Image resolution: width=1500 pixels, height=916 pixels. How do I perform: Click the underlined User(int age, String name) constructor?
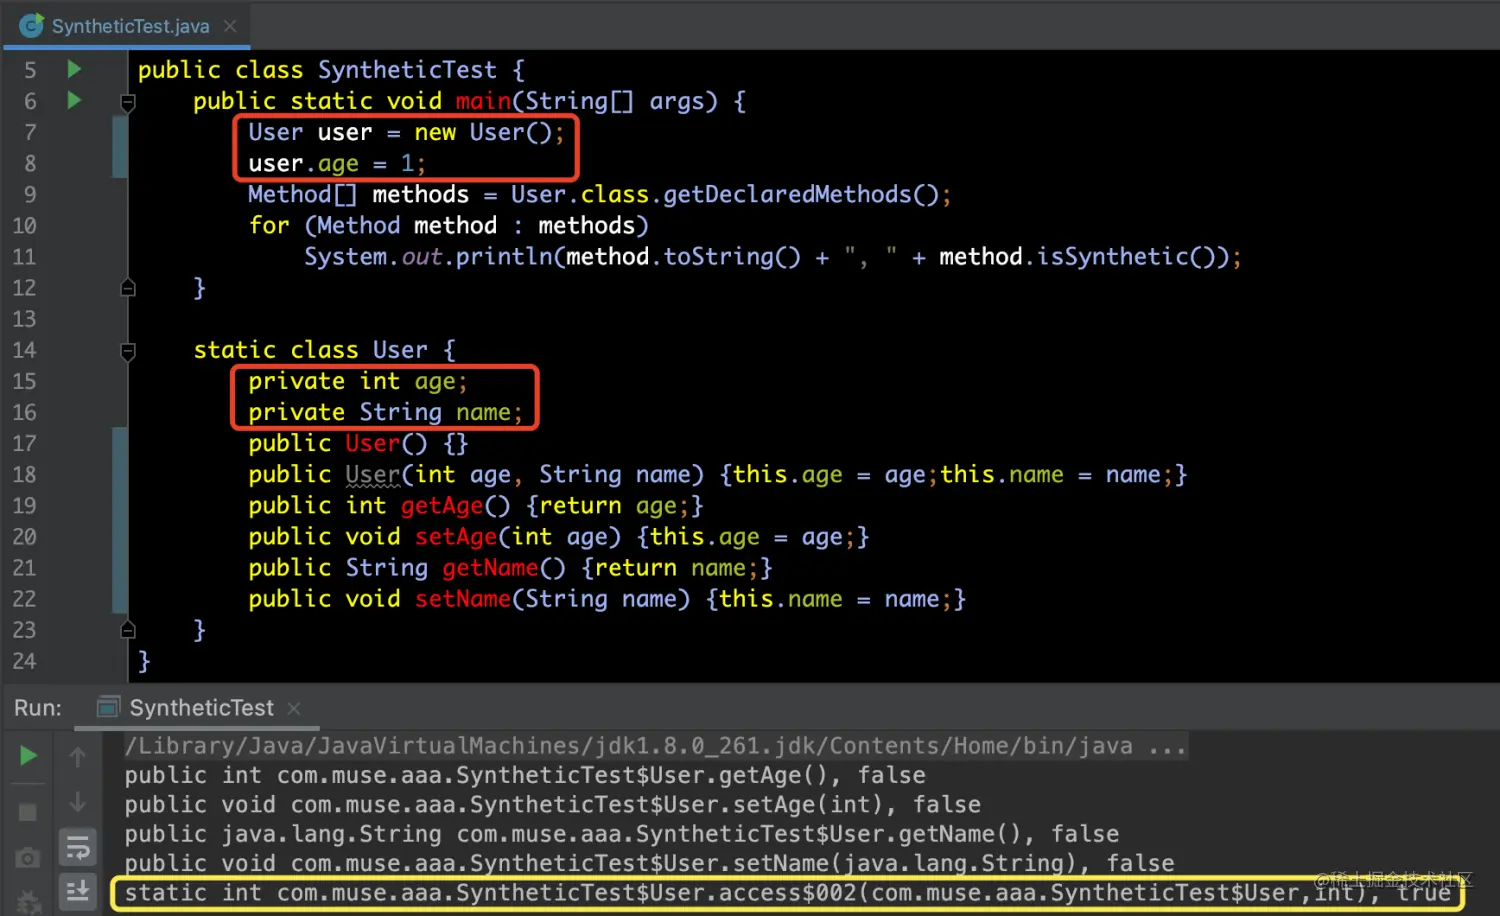click(x=372, y=475)
